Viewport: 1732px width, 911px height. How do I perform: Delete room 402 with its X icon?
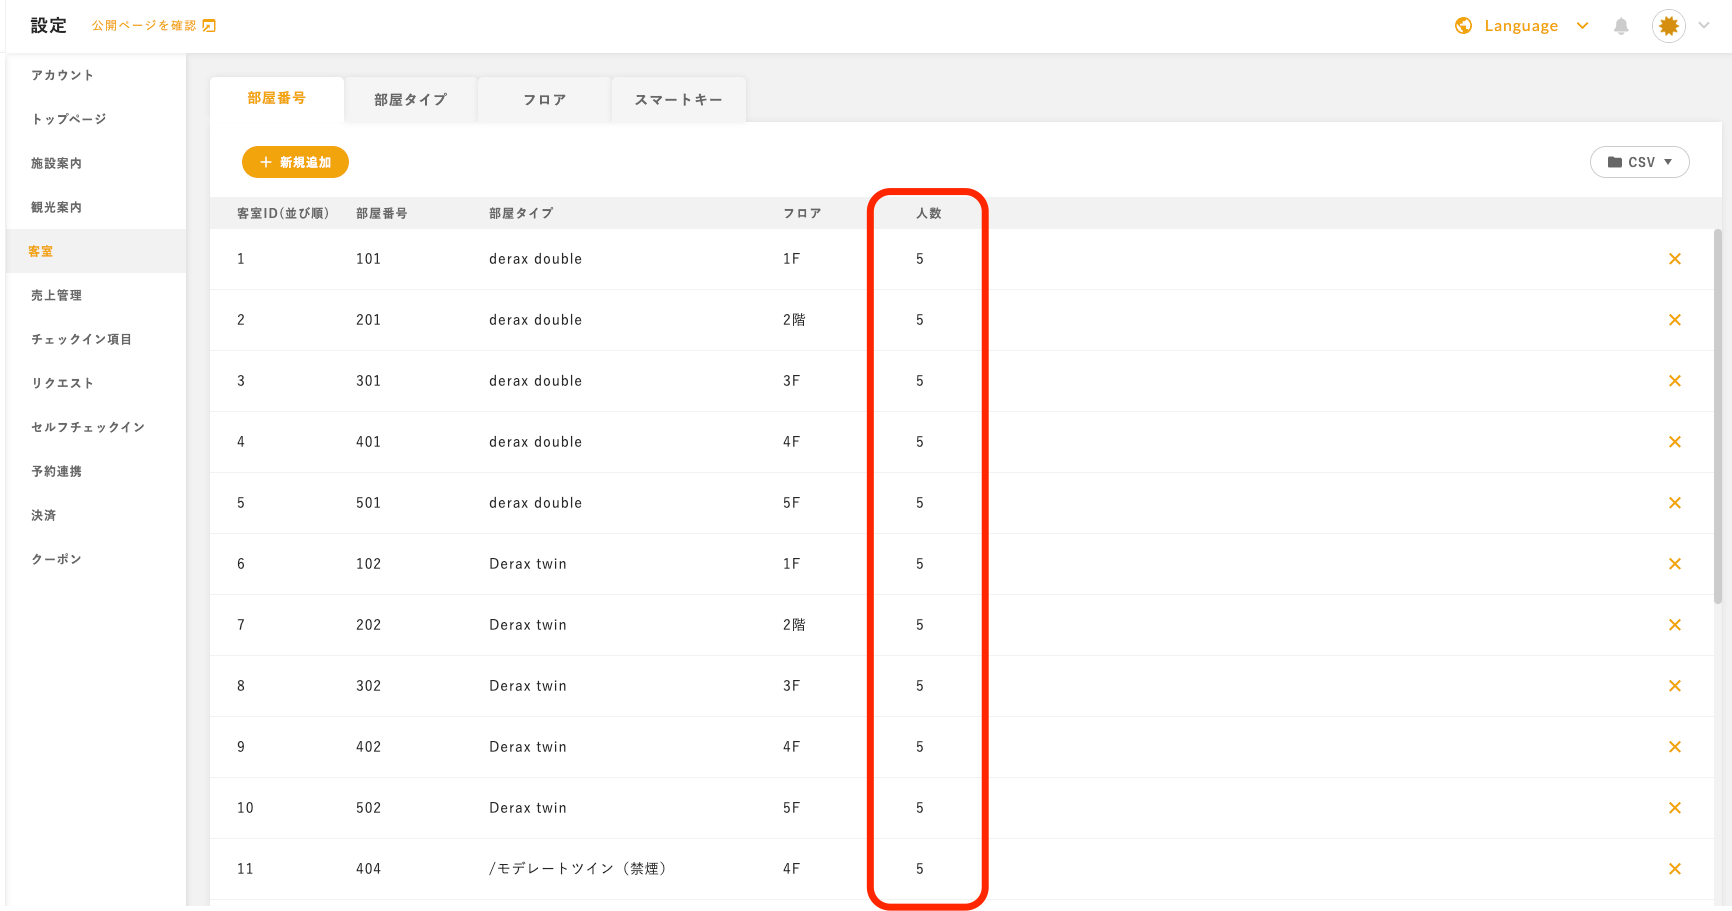tap(1675, 747)
